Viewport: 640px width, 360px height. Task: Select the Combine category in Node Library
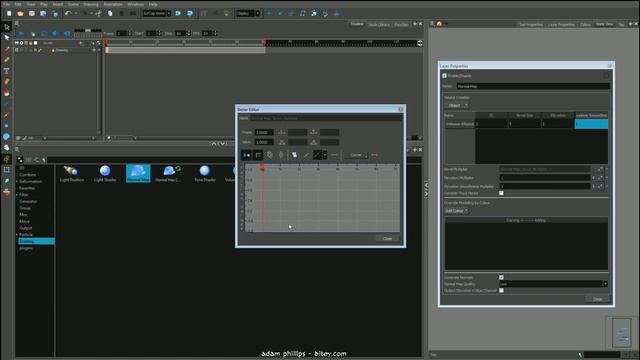(x=28, y=175)
